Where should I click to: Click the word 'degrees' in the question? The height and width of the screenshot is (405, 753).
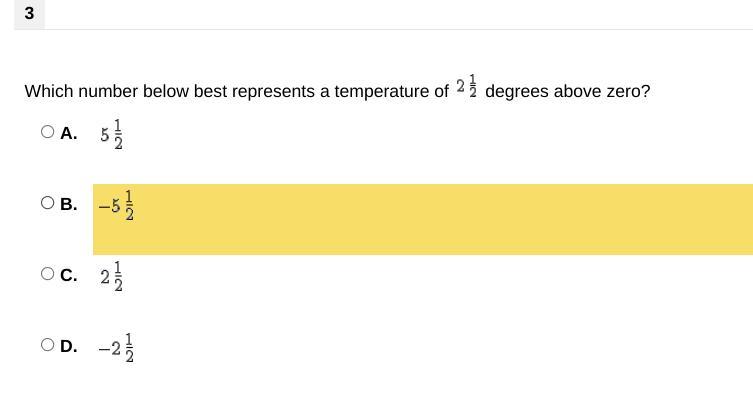(x=514, y=91)
